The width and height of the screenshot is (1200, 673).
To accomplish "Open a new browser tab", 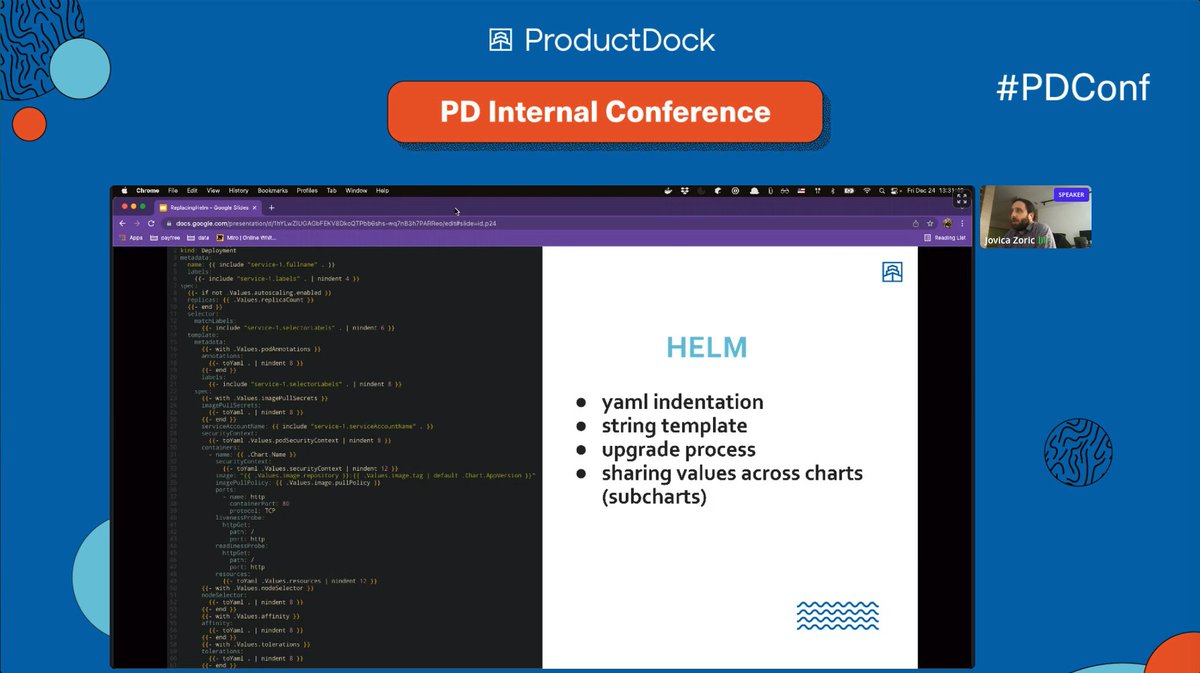I will click(271, 208).
